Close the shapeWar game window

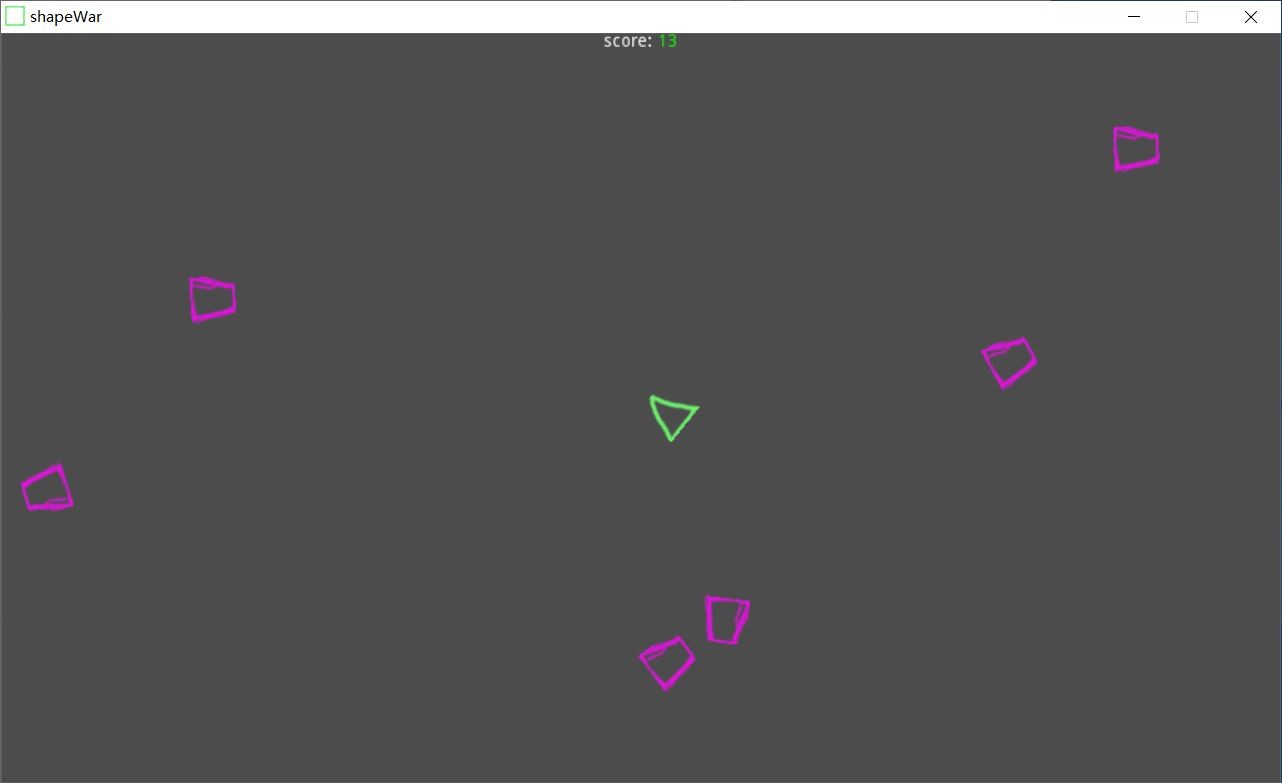point(1250,17)
